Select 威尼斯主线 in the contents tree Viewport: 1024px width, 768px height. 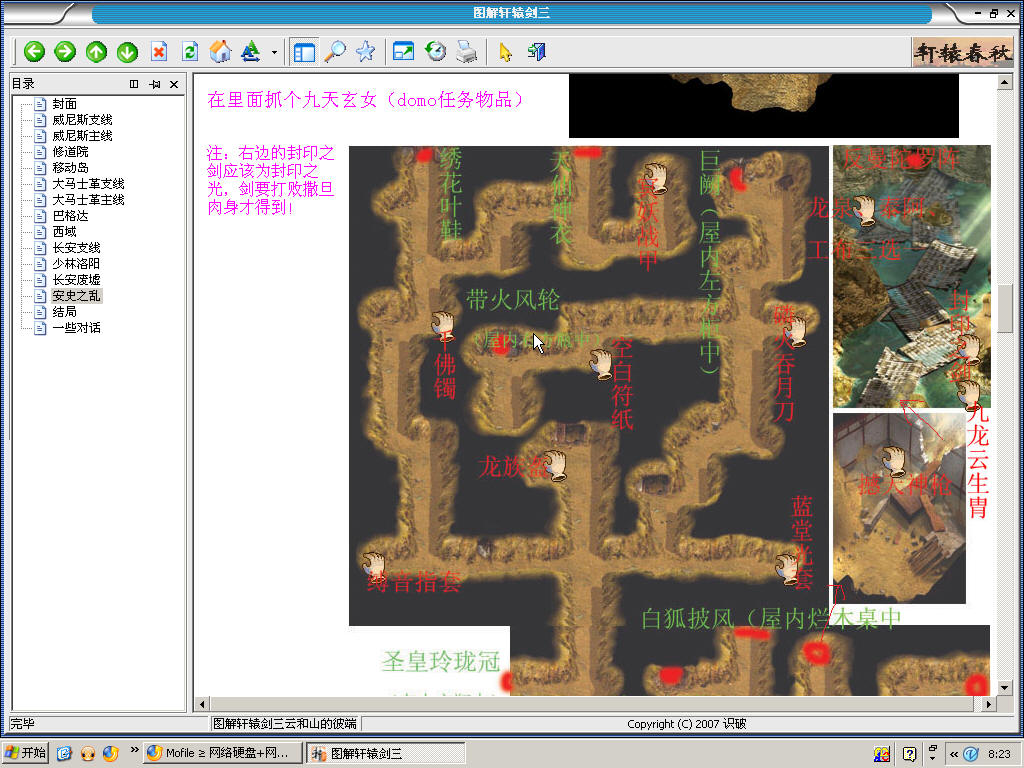pos(82,136)
